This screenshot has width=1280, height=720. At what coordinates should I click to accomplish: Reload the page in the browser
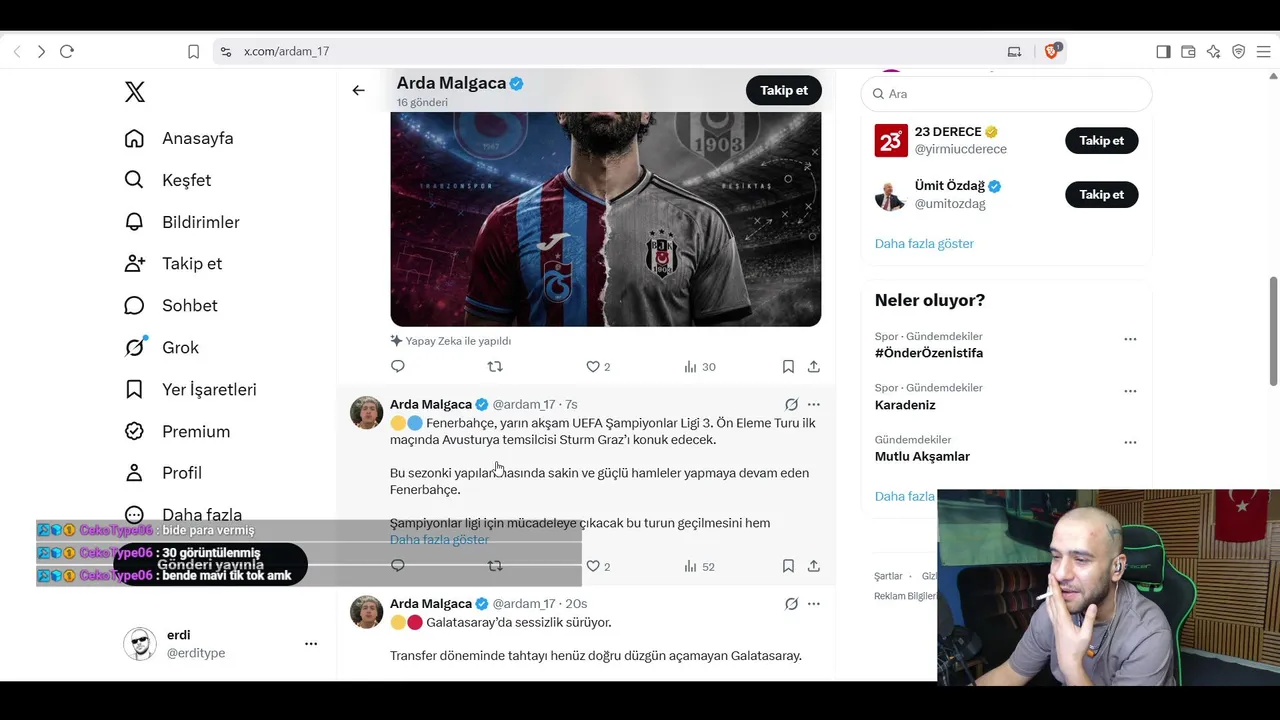(x=67, y=51)
